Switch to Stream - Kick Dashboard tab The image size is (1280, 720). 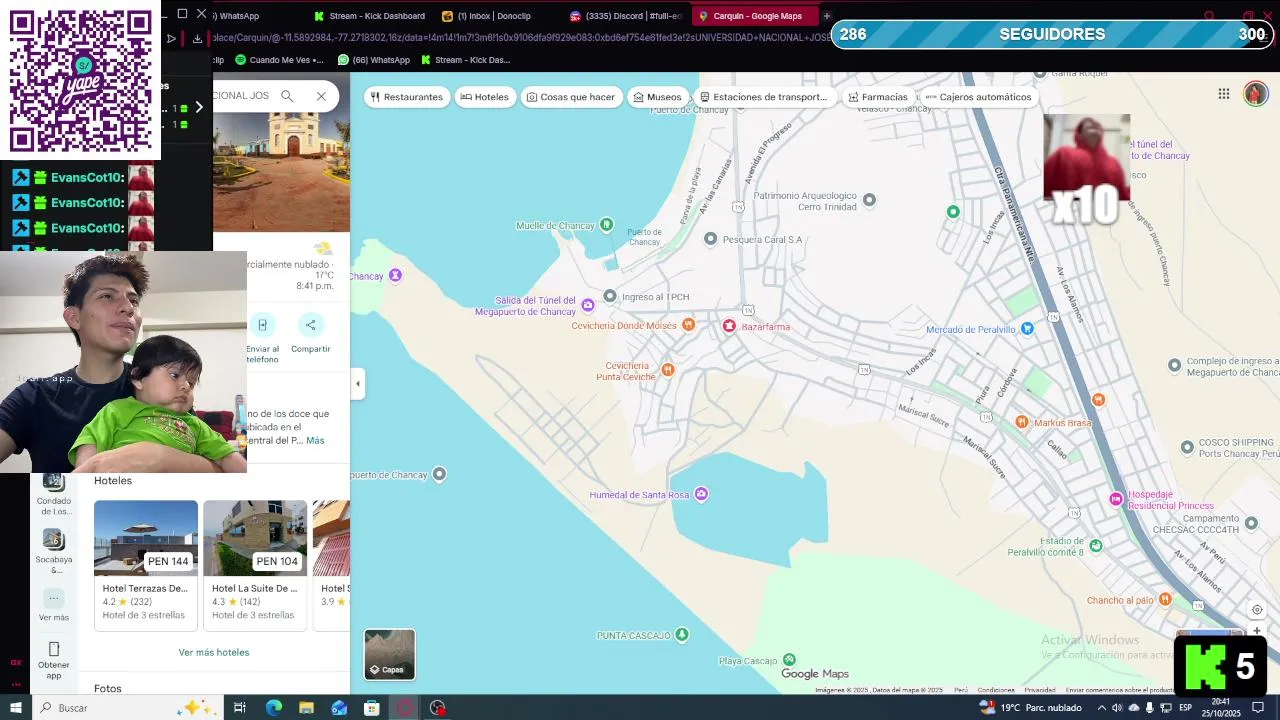pyautogui.click(x=370, y=16)
